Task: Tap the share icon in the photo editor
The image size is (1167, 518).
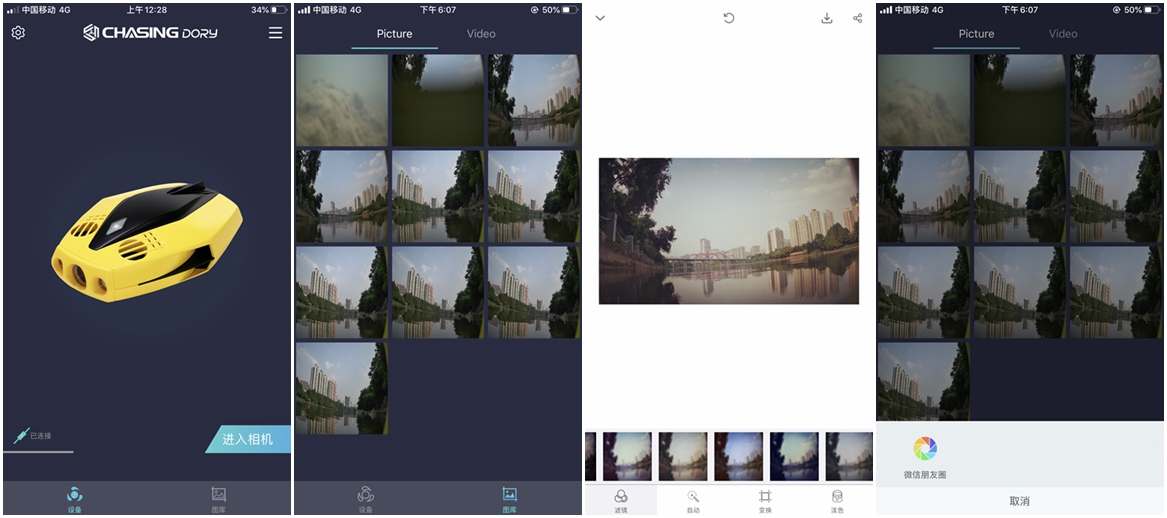Action: [x=858, y=18]
